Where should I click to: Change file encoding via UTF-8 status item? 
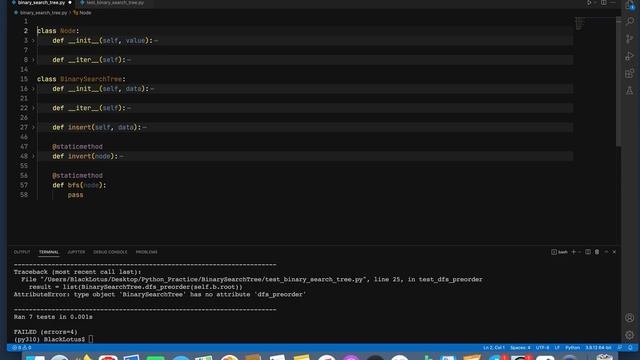pyautogui.click(x=542, y=347)
